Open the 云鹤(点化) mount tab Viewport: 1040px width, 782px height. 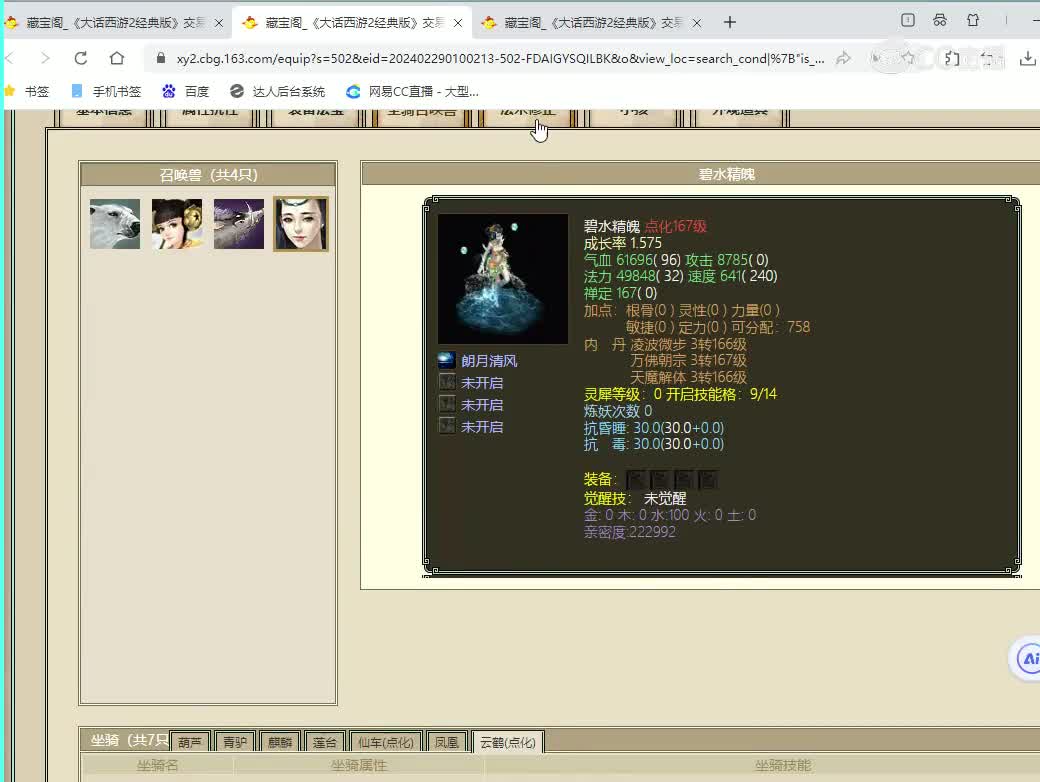(508, 742)
